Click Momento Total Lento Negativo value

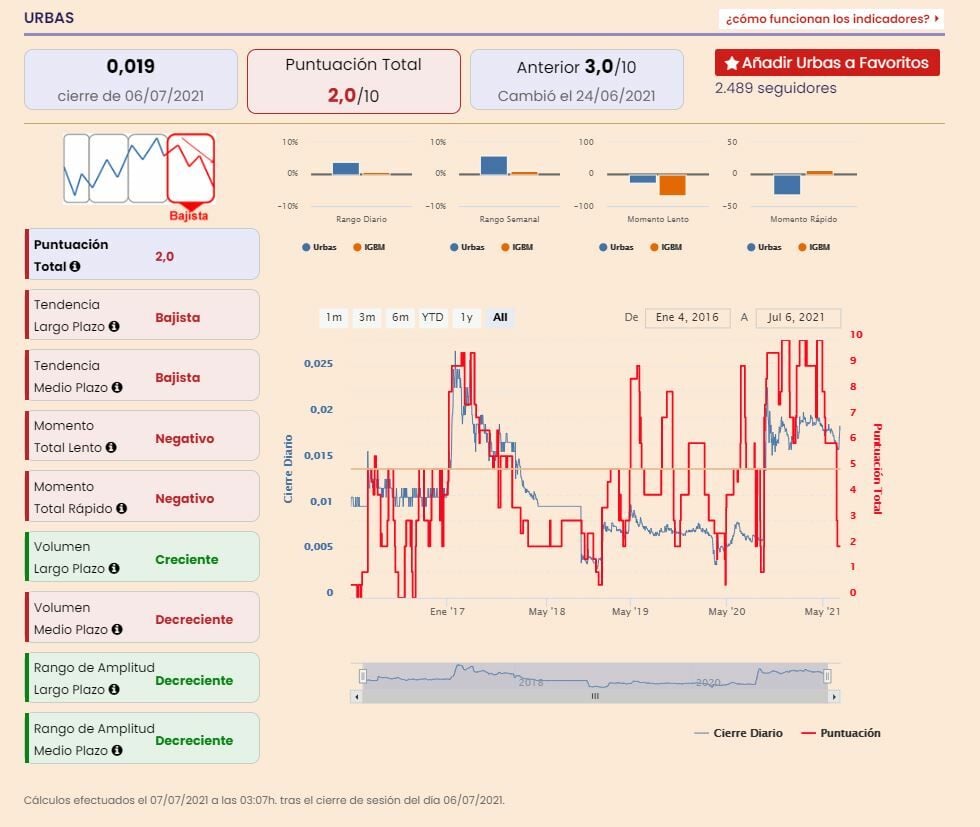coord(184,439)
